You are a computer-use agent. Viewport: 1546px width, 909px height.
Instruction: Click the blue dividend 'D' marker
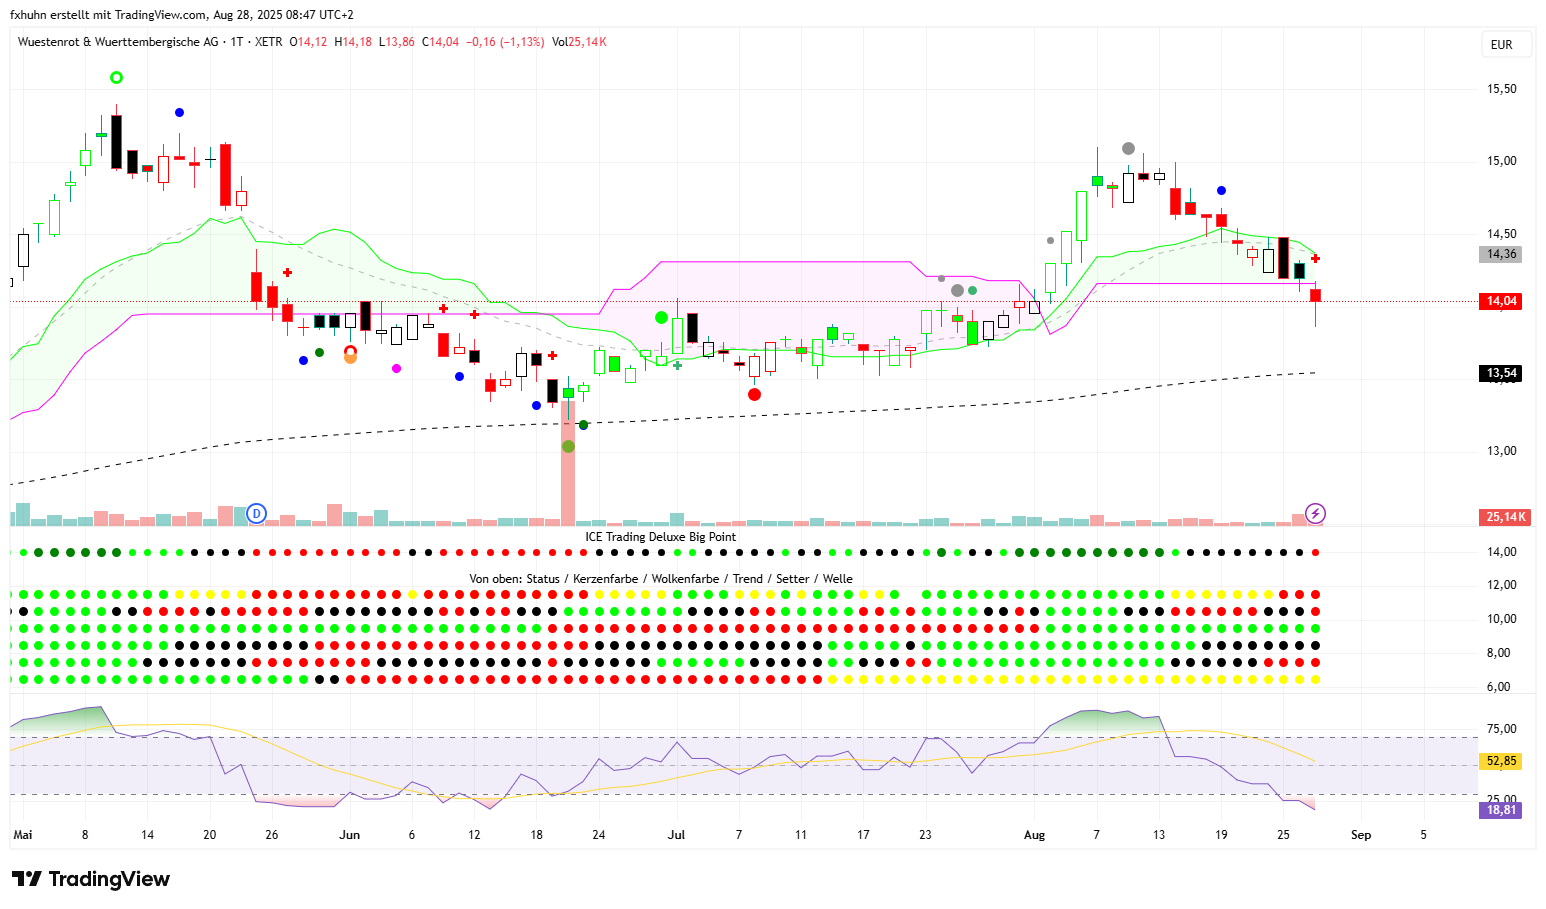[x=256, y=513]
